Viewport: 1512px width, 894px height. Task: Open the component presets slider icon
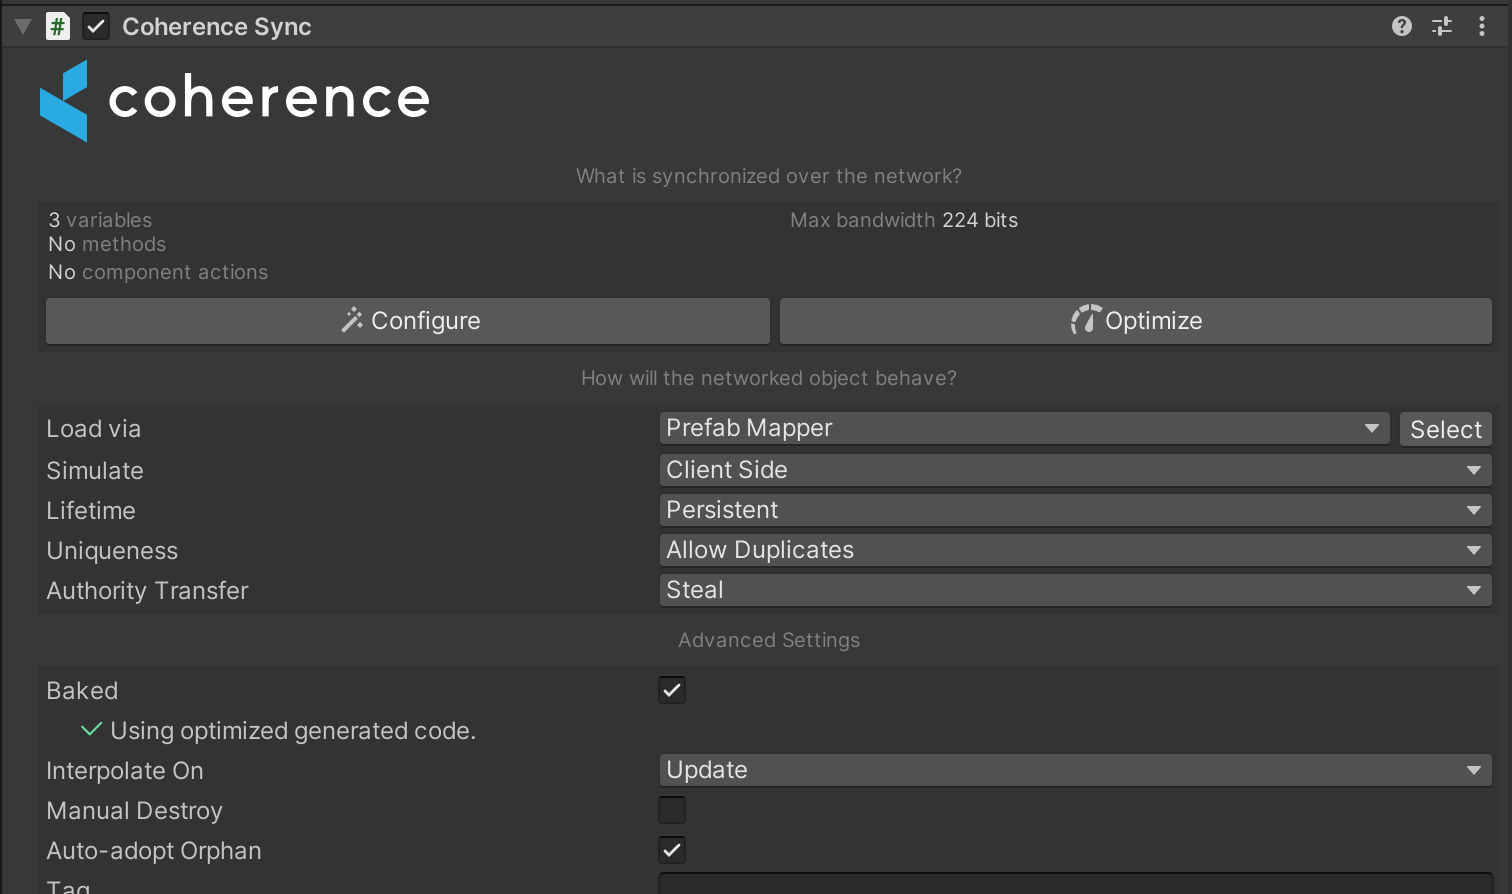pyautogui.click(x=1441, y=26)
